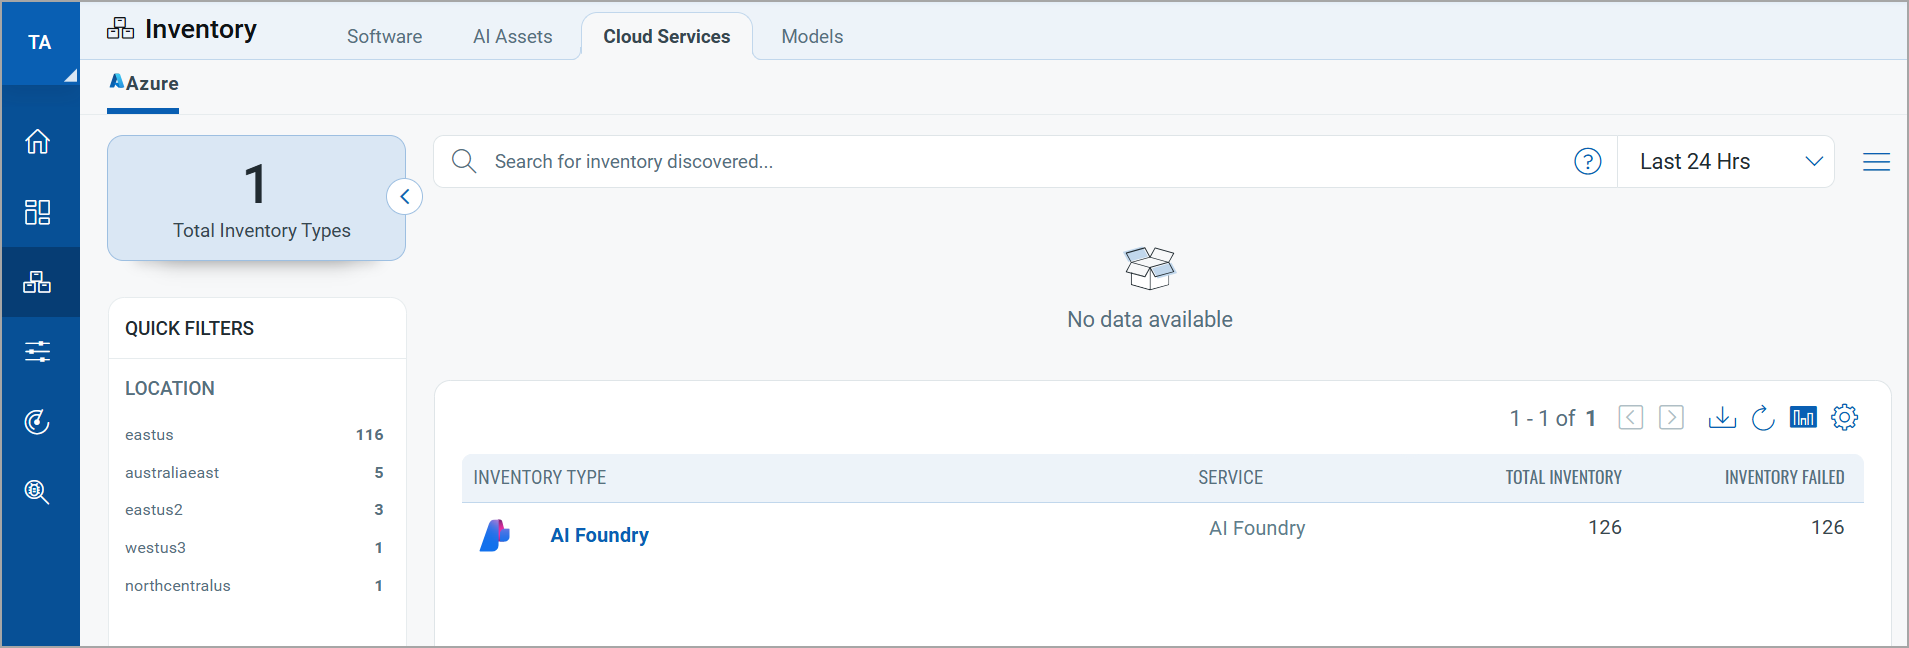This screenshot has height=648, width=1909.
Task: Click the search magnifier icon
Action: tap(464, 161)
